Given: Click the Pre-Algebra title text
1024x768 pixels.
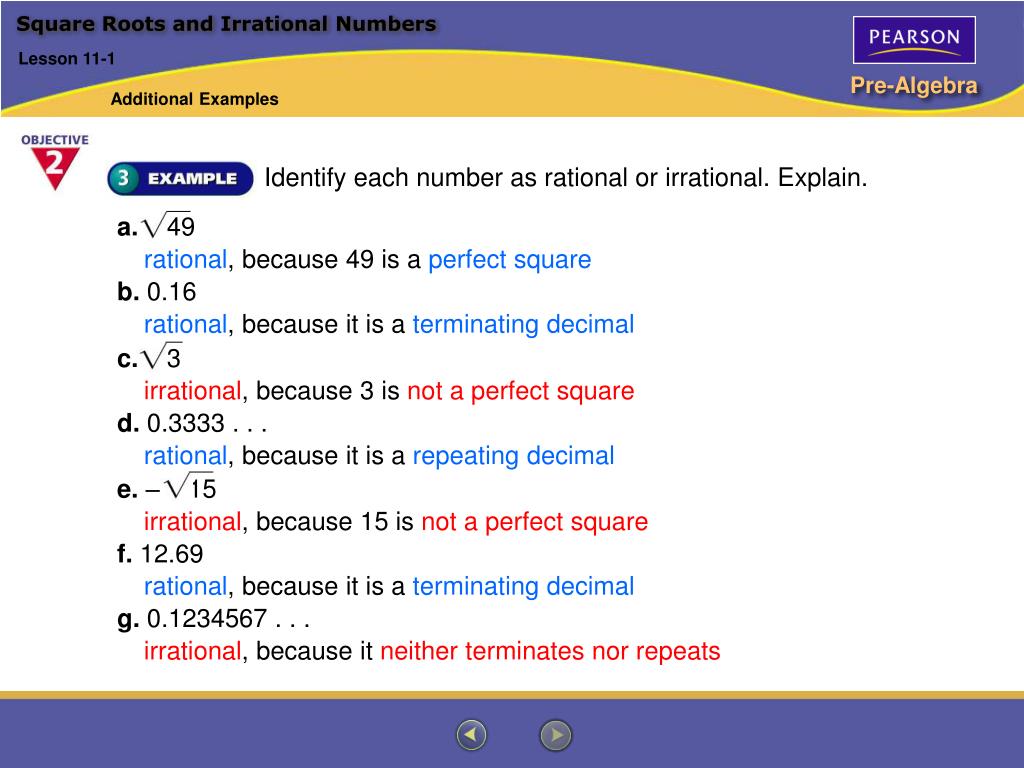Looking at the screenshot, I should click(x=914, y=86).
